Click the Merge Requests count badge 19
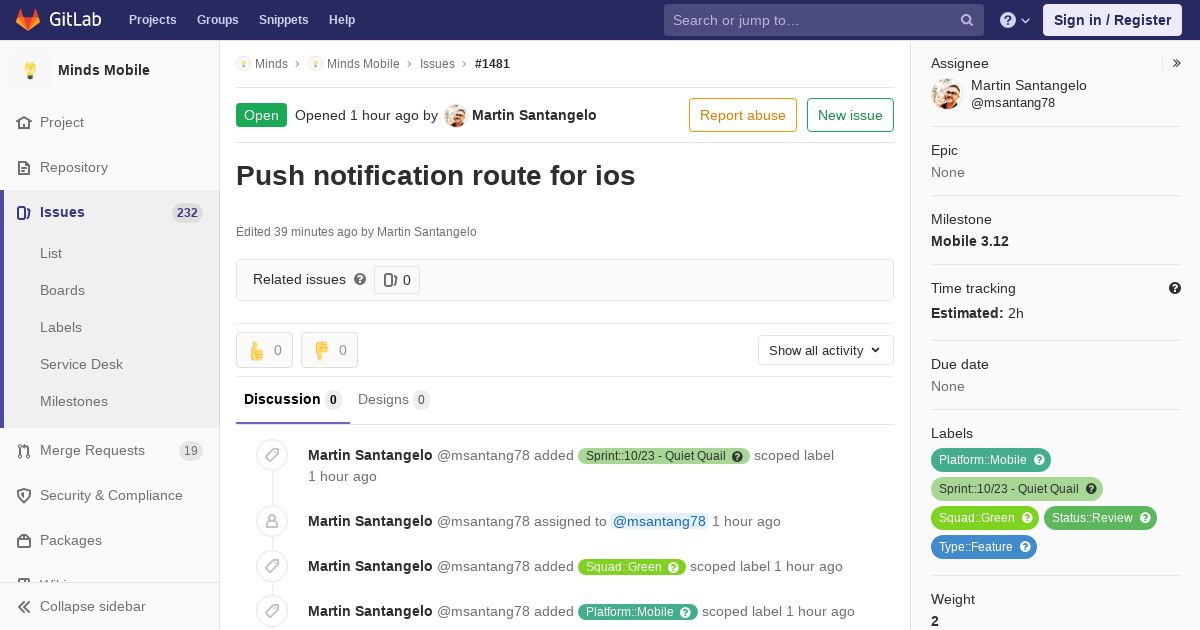1200x630 pixels. tap(191, 451)
